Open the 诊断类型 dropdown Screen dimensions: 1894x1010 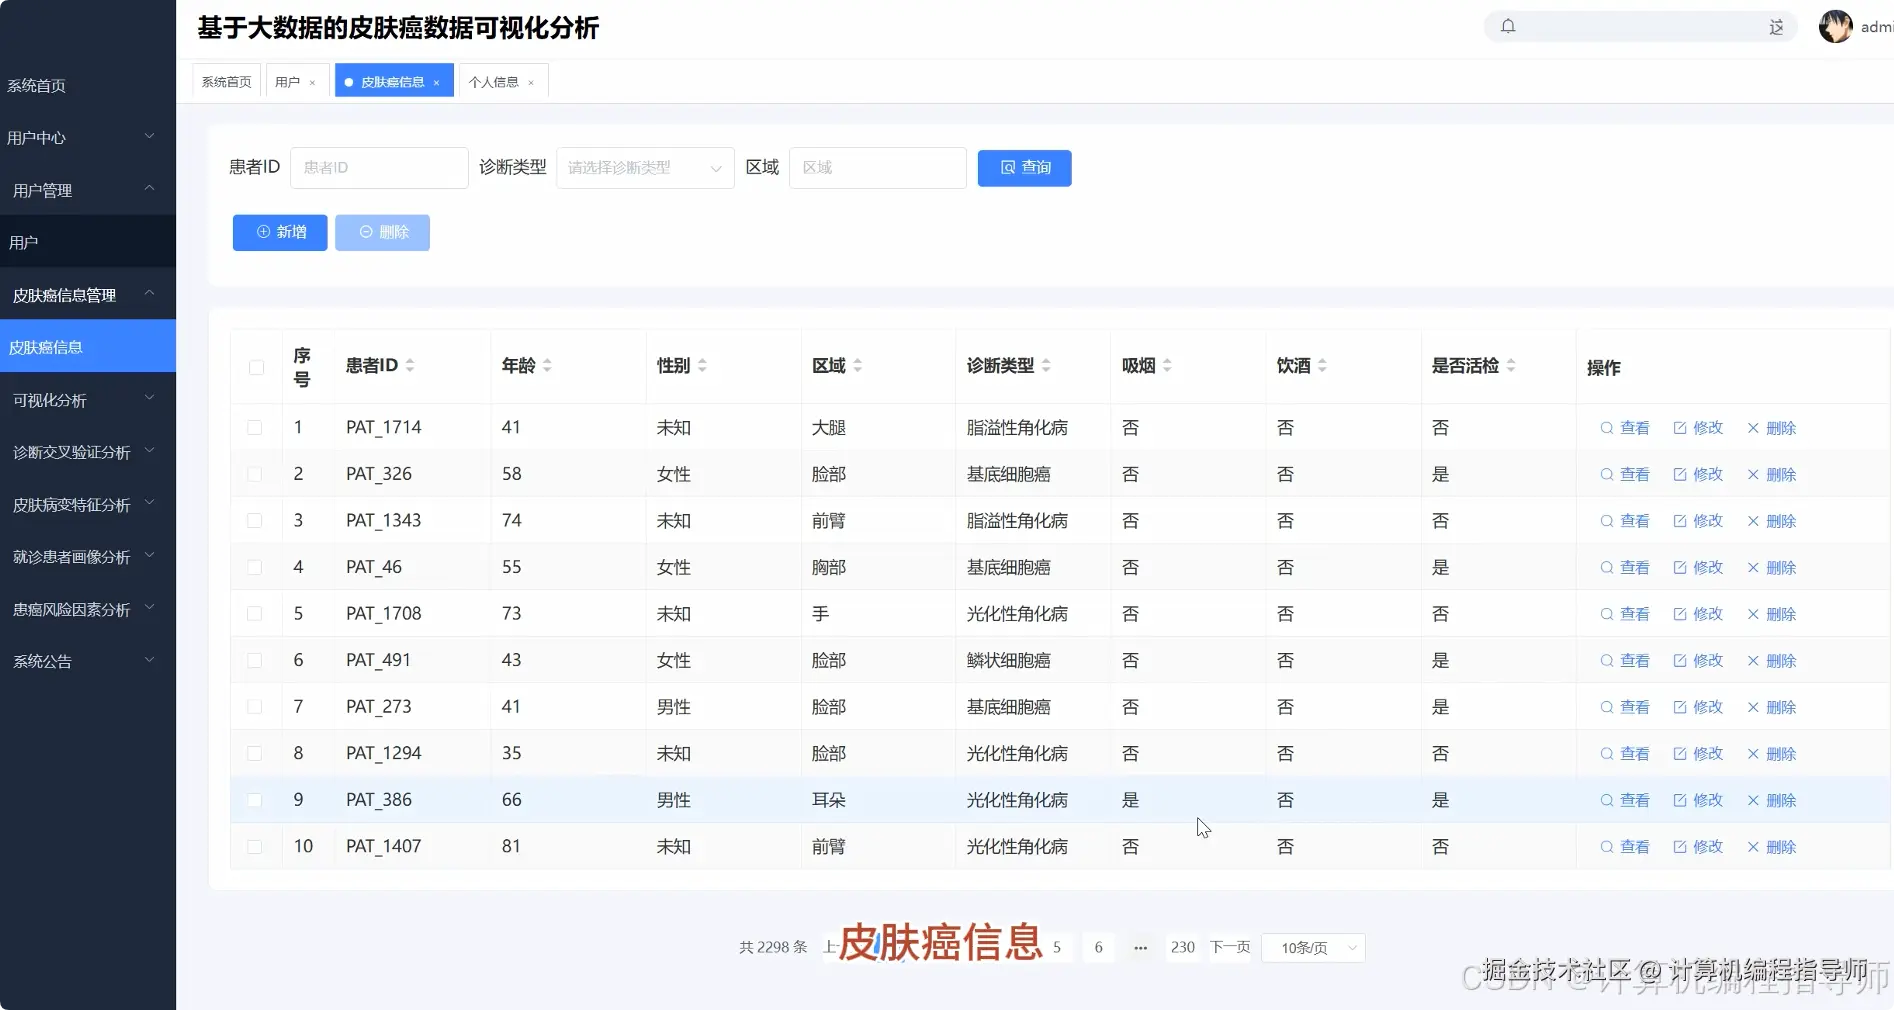click(644, 167)
